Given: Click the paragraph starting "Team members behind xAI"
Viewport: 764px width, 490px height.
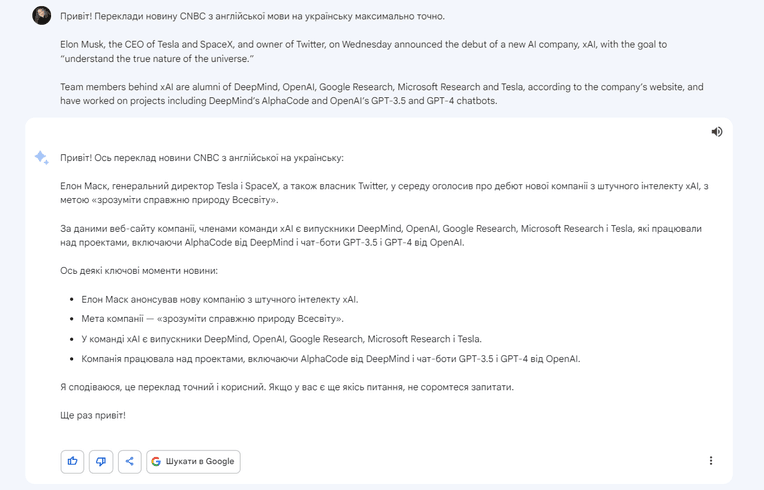Looking at the screenshot, I should click(382, 94).
